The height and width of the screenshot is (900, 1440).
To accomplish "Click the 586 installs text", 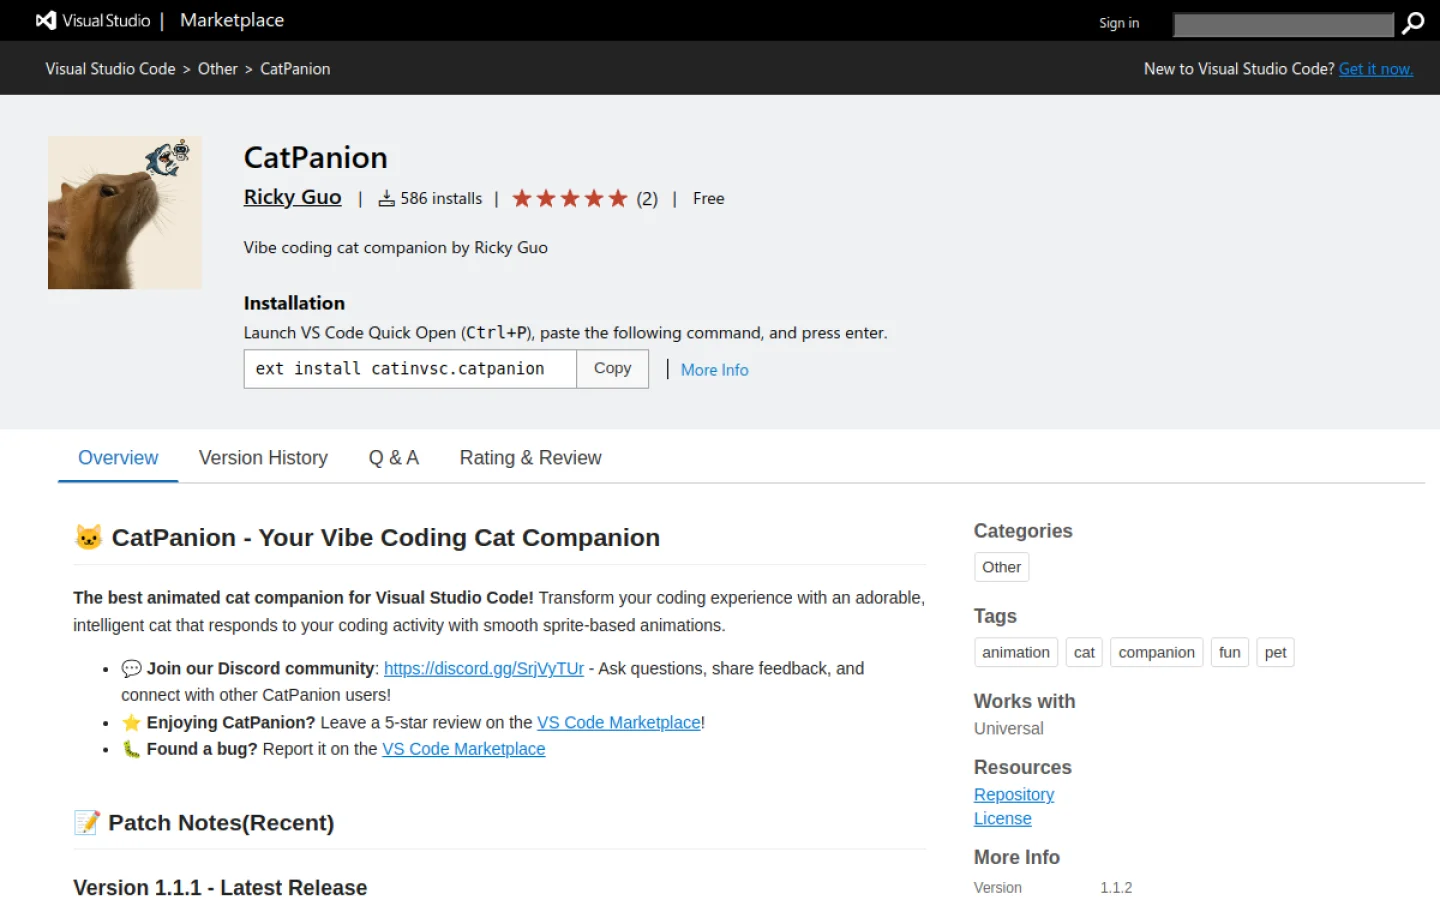I will click(x=441, y=199).
